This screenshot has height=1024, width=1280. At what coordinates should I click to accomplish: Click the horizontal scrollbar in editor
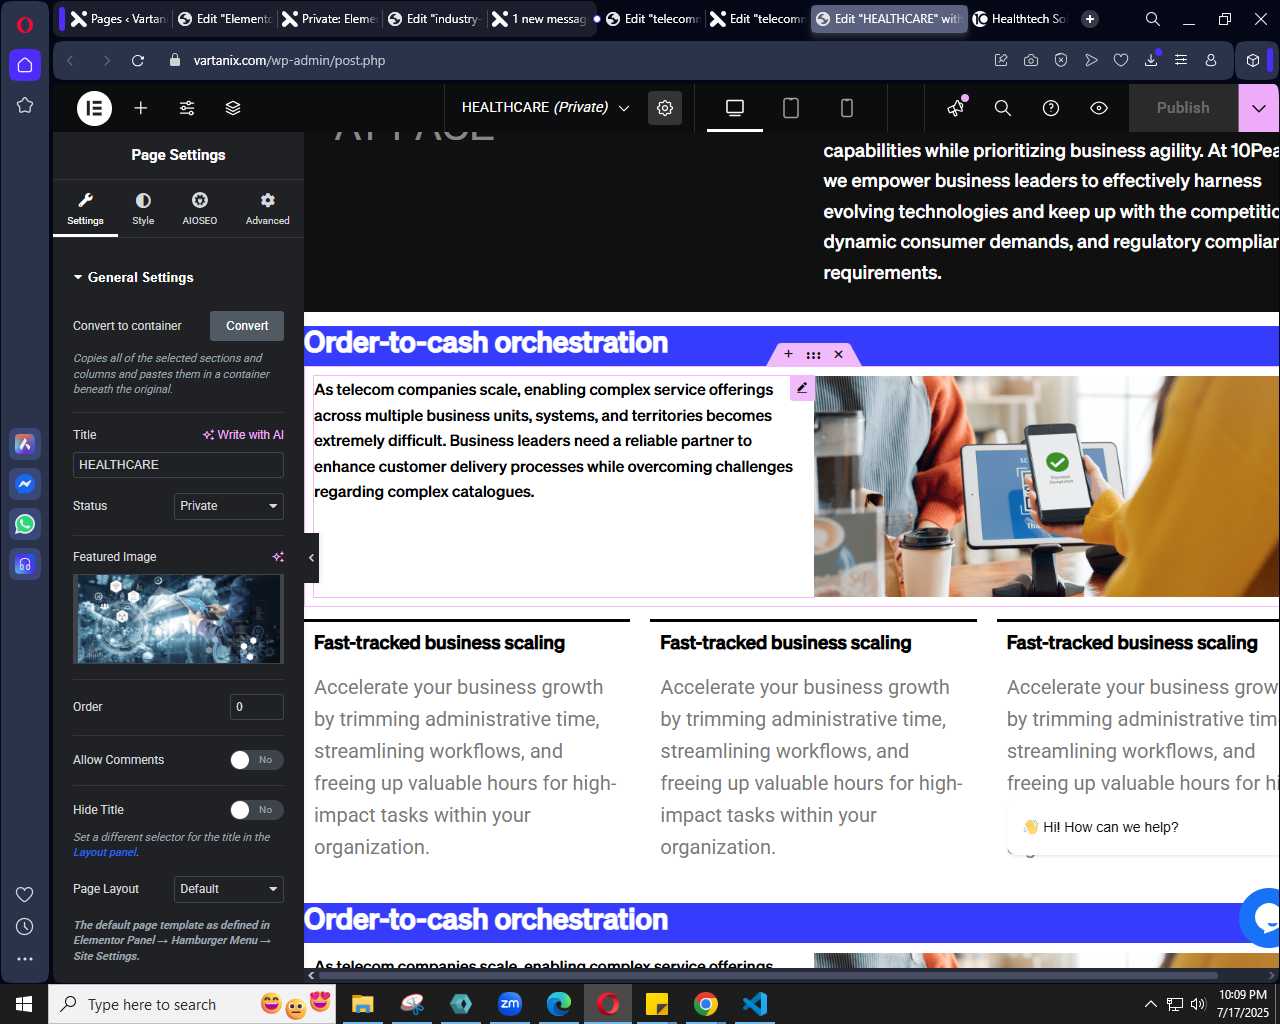[x=768, y=975]
